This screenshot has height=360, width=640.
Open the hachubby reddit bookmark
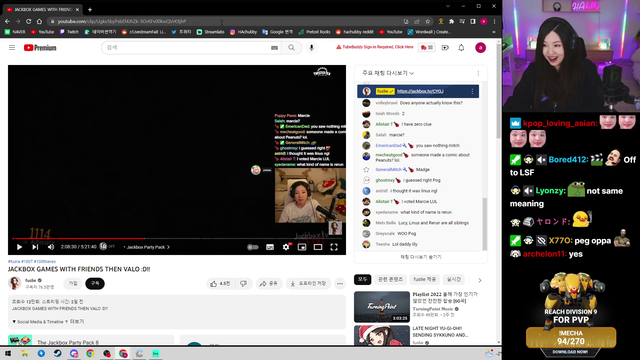(x=354, y=32)
